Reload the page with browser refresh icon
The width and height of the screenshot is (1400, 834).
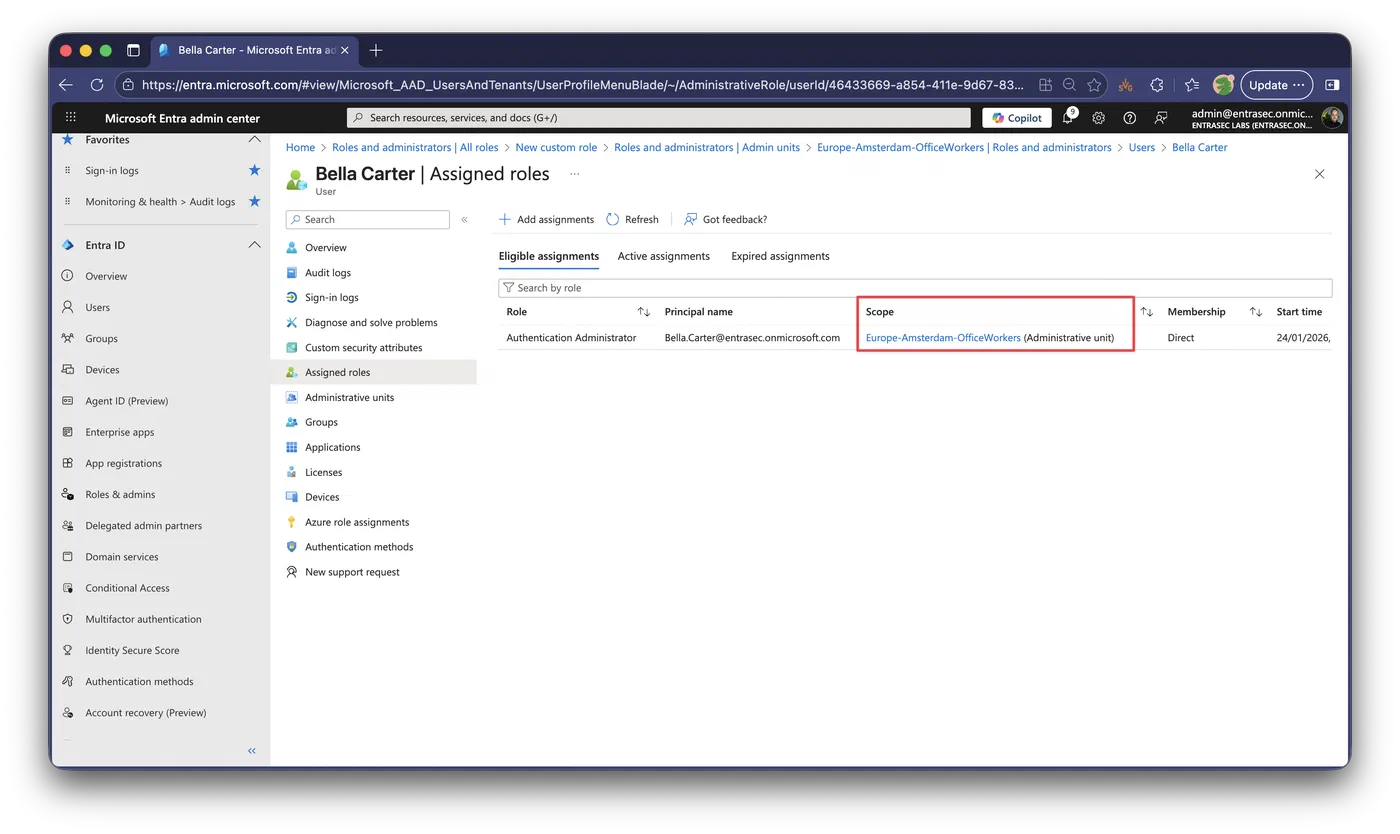pyautogui.click(x=97, y=85)
